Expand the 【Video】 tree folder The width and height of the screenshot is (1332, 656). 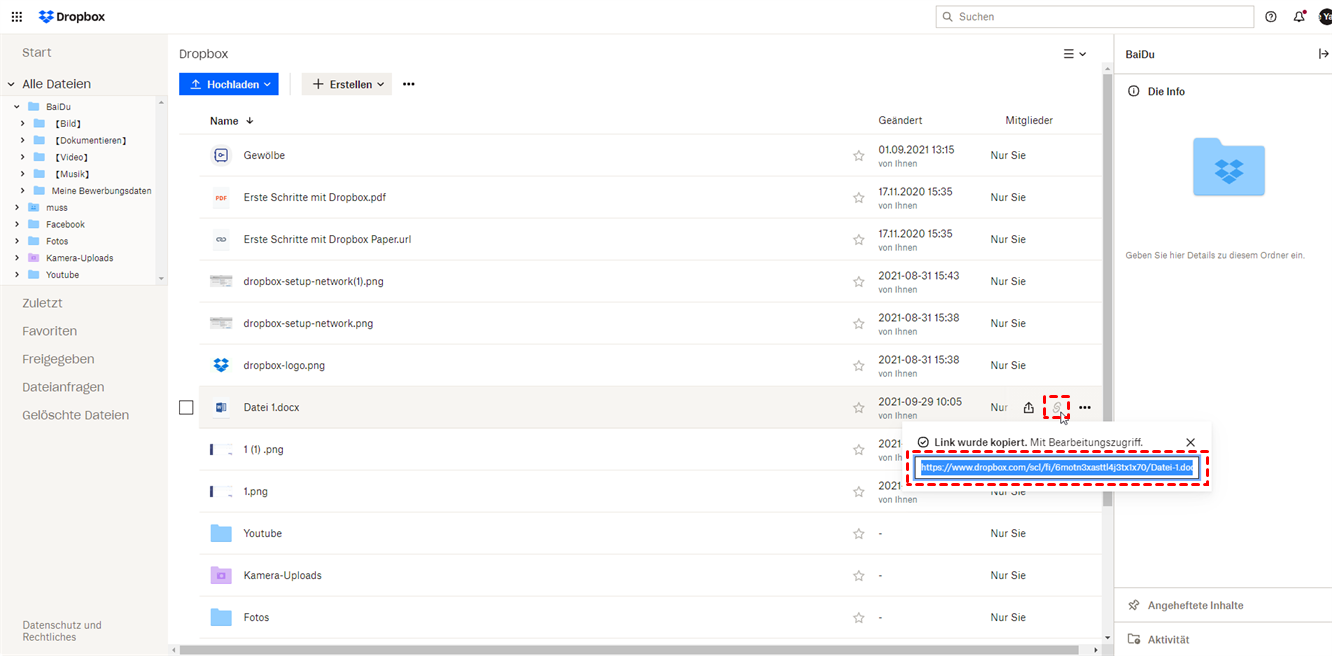(x=23, y=158)
